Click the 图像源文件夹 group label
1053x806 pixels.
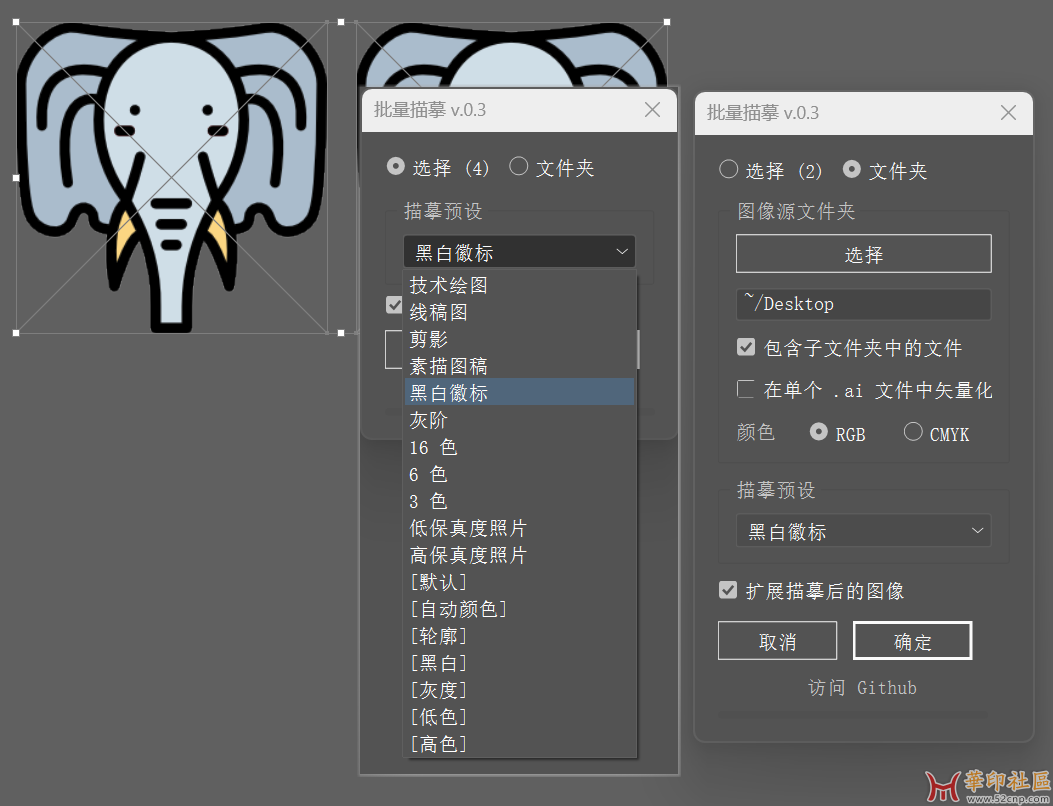[x=796, y=212]
